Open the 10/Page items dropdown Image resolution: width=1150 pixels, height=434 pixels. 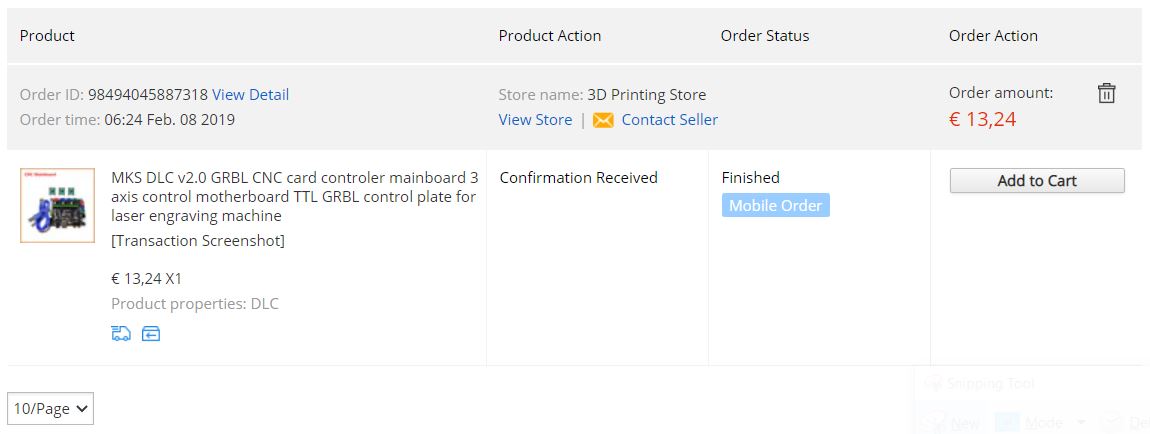pyautogui.click(x=51, y=408)
